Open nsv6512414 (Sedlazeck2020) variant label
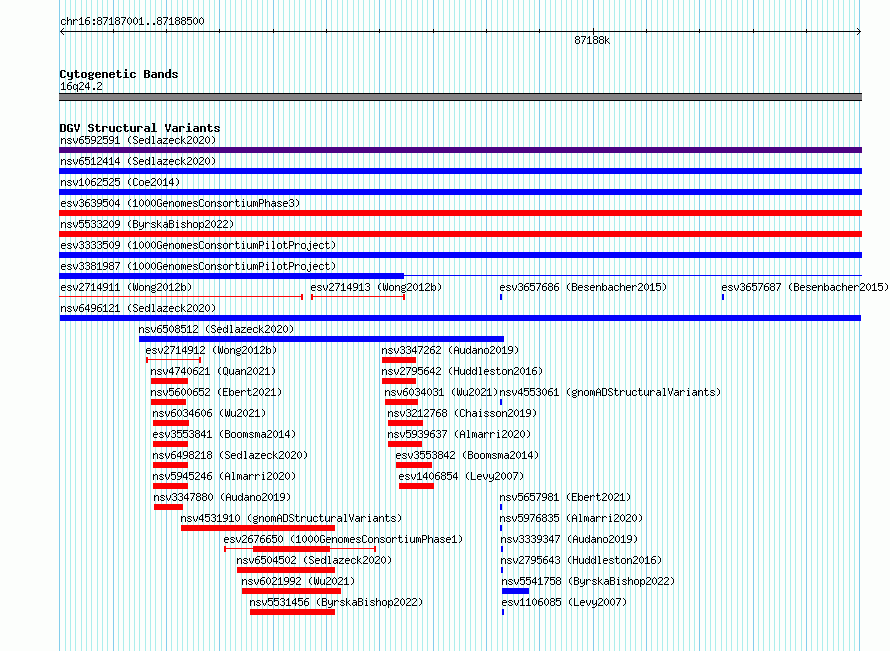Screen dimensions: 890x651 pos(138,161)
